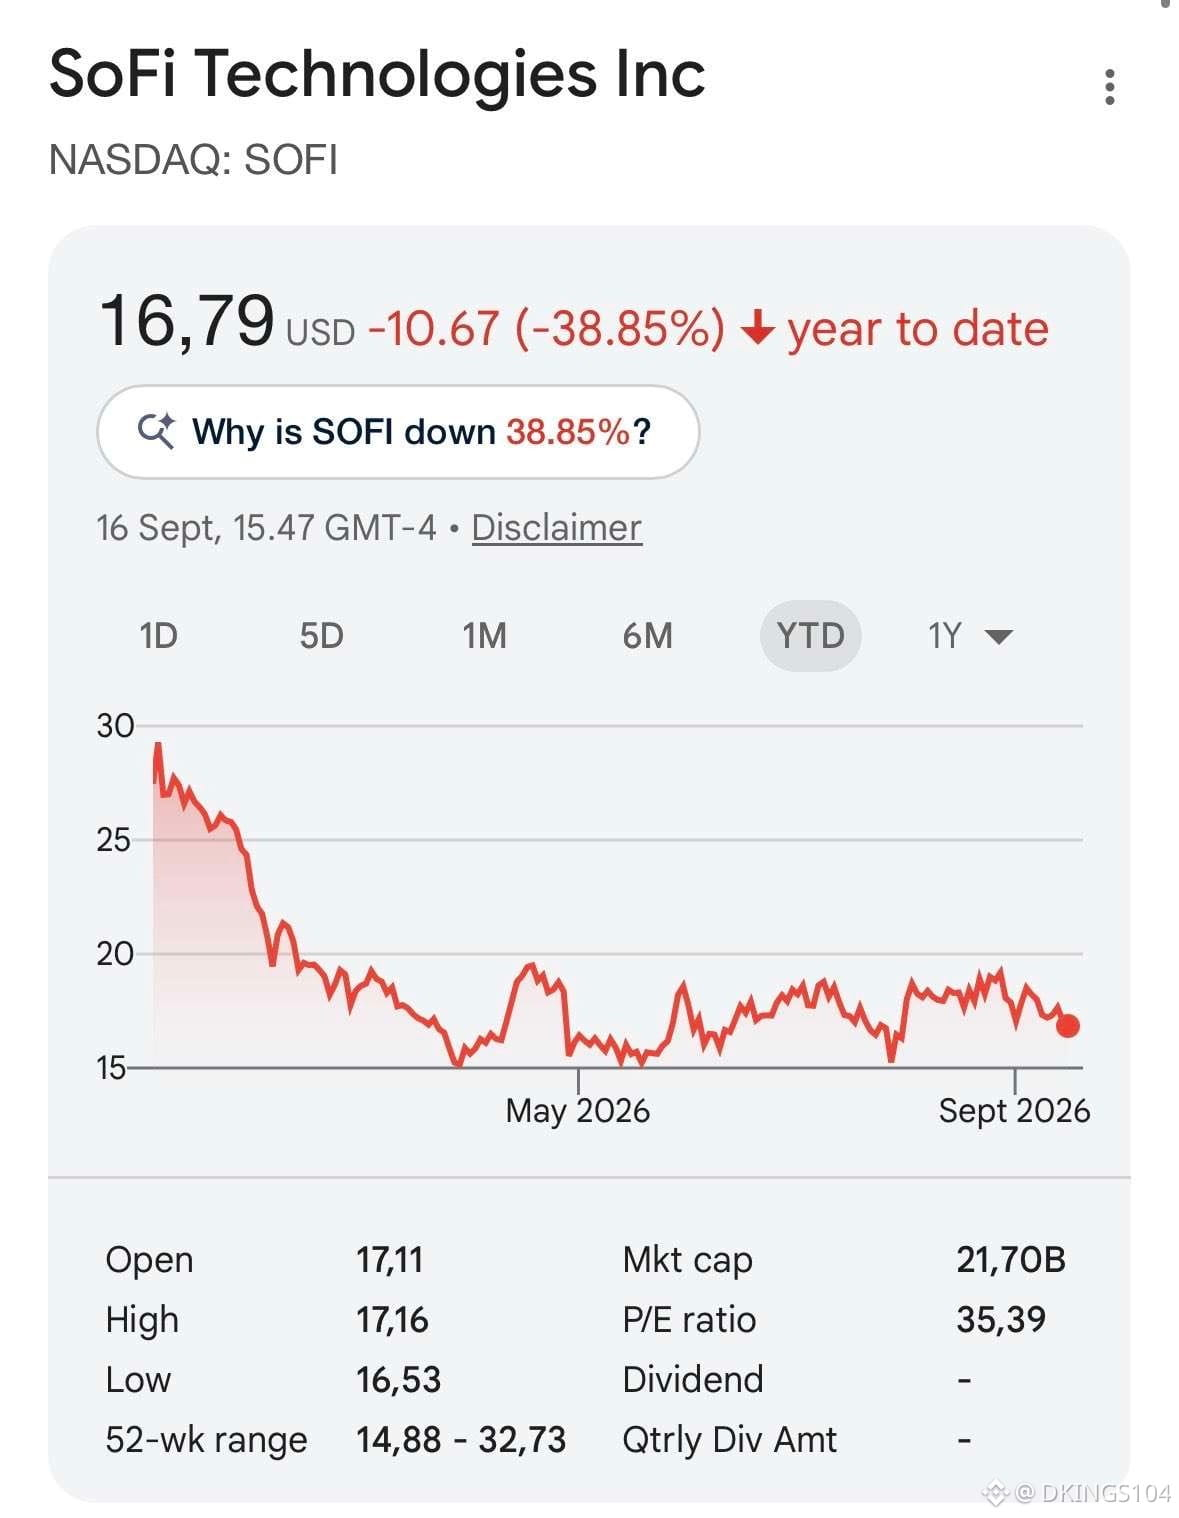Click the NASDAQ: SOFI ticker label
Image resolution: width=1179 pixels, height=1518 pixels.
(193, 160)
